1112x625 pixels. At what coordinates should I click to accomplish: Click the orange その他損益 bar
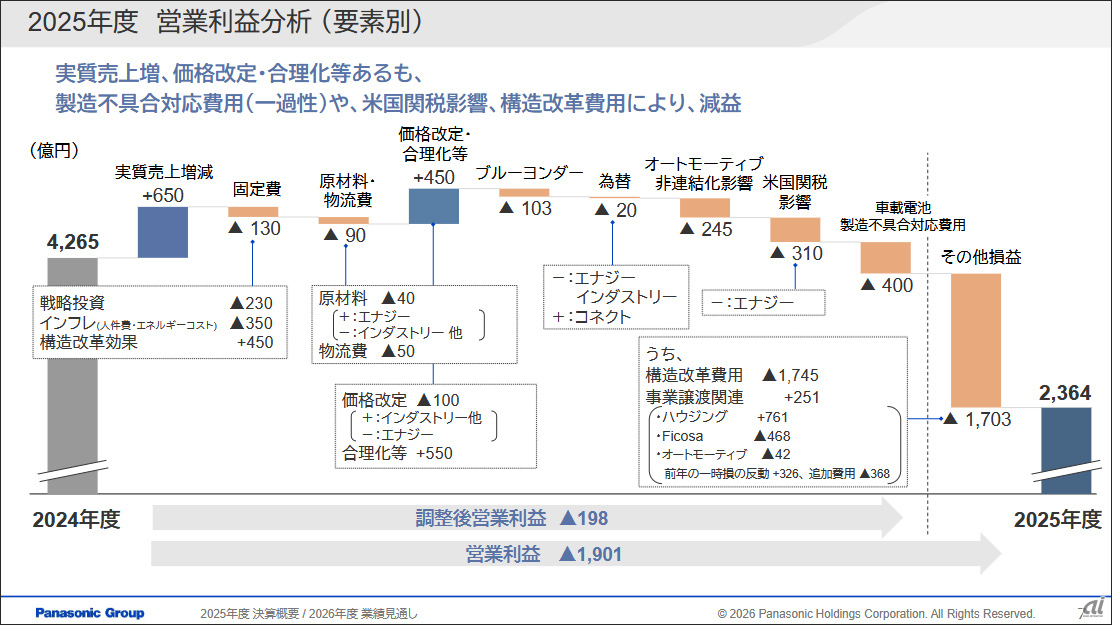pos(976,340)
